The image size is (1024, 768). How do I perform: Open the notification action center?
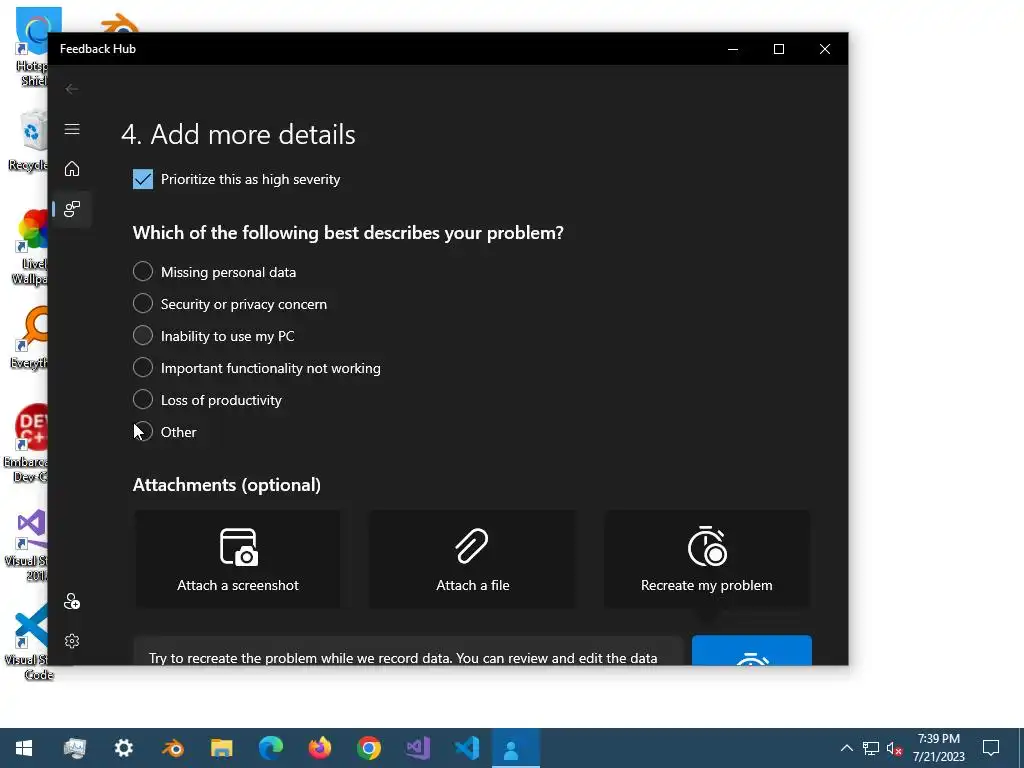coord(991,748)
